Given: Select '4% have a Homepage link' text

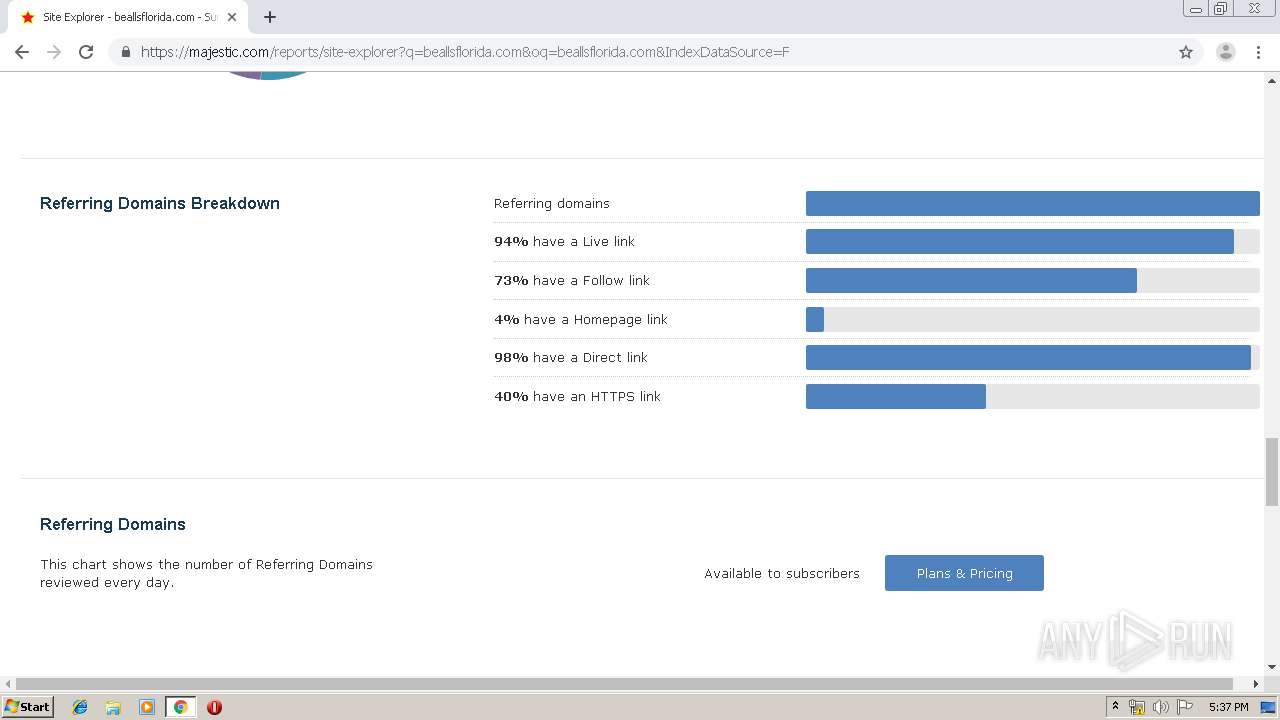Looking at the screenshot, I should [581, 319].
